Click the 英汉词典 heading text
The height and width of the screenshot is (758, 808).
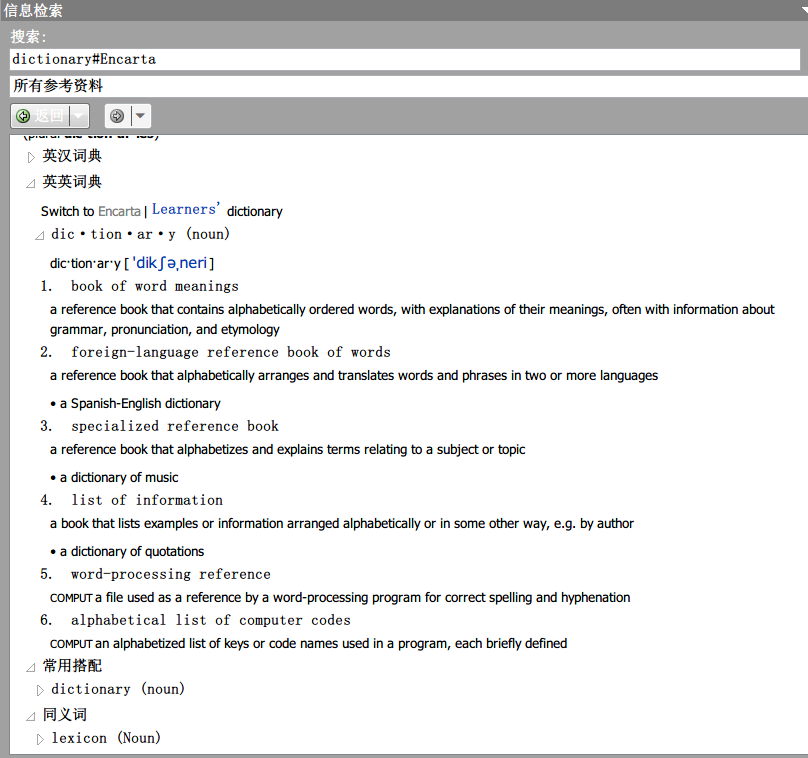click(72, 156)
